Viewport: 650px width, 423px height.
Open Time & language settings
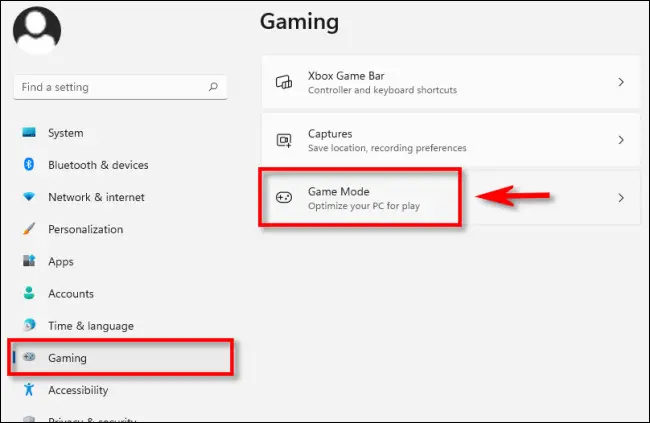coord(90,326)
